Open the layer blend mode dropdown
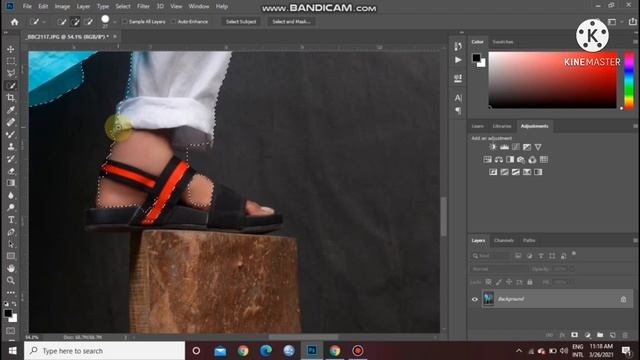The image size is (640, 360). coord(499,269)
